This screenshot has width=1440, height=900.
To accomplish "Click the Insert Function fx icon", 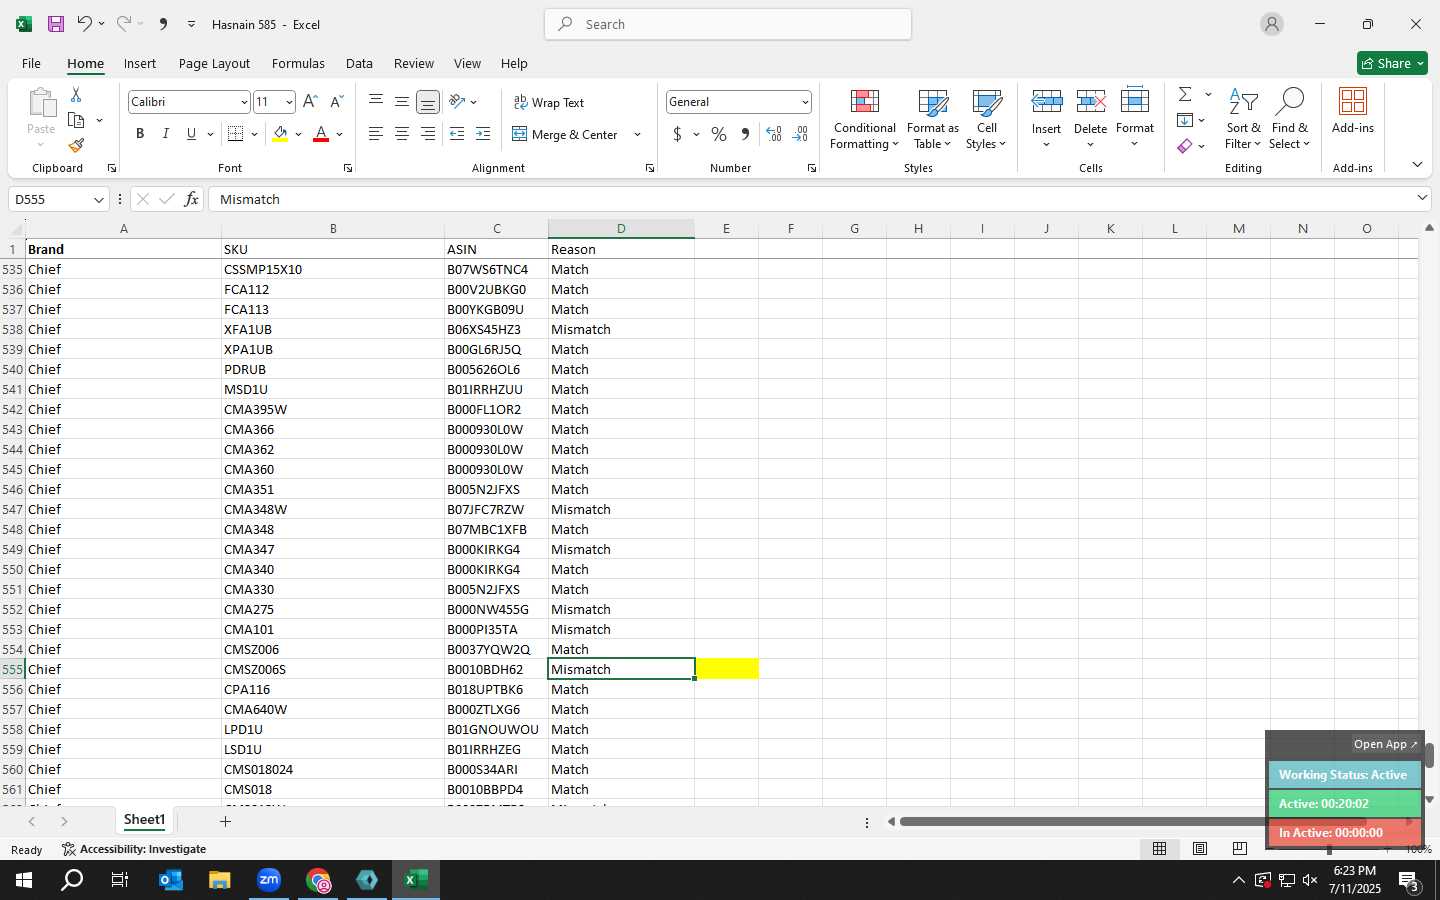I will 191,199.
